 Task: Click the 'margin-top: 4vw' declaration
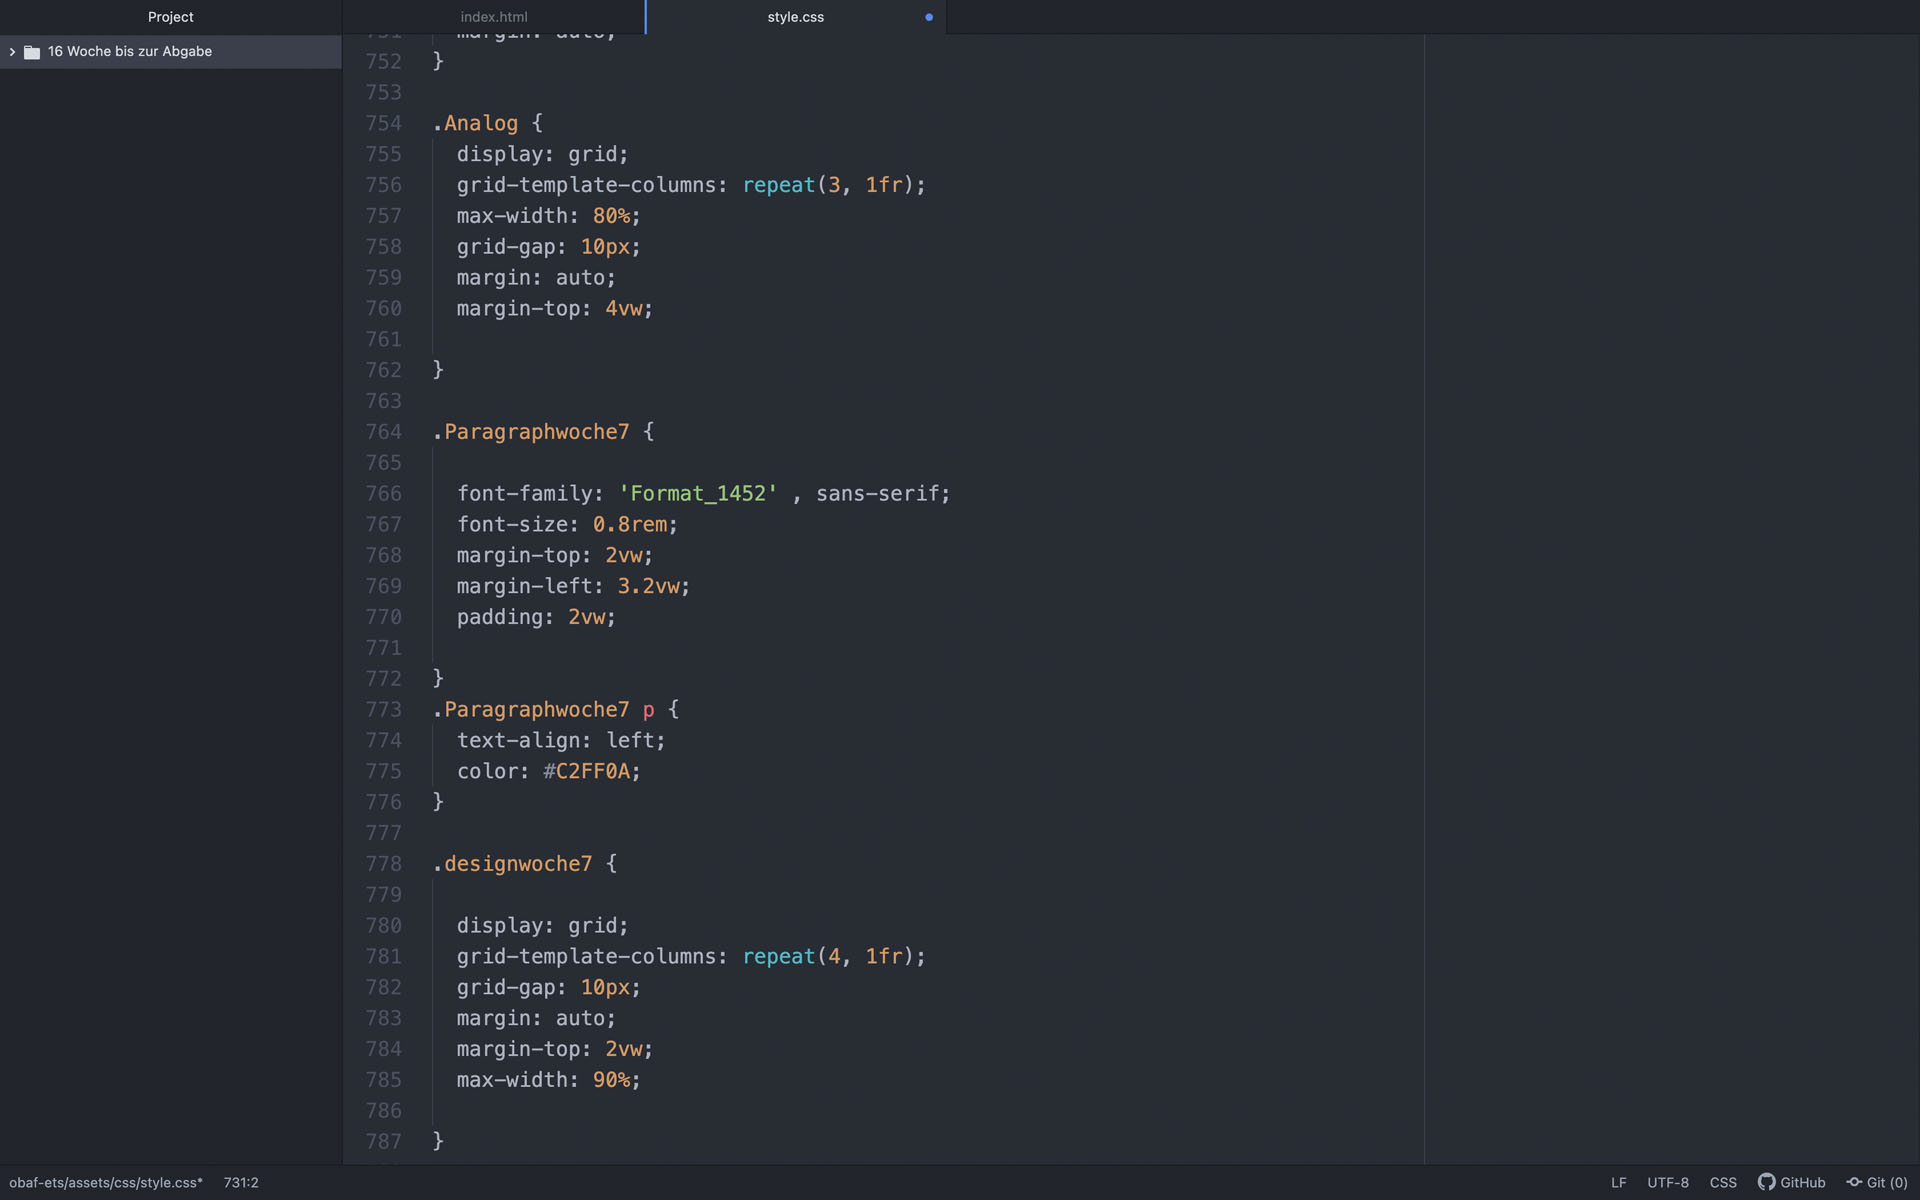(555, 309)
